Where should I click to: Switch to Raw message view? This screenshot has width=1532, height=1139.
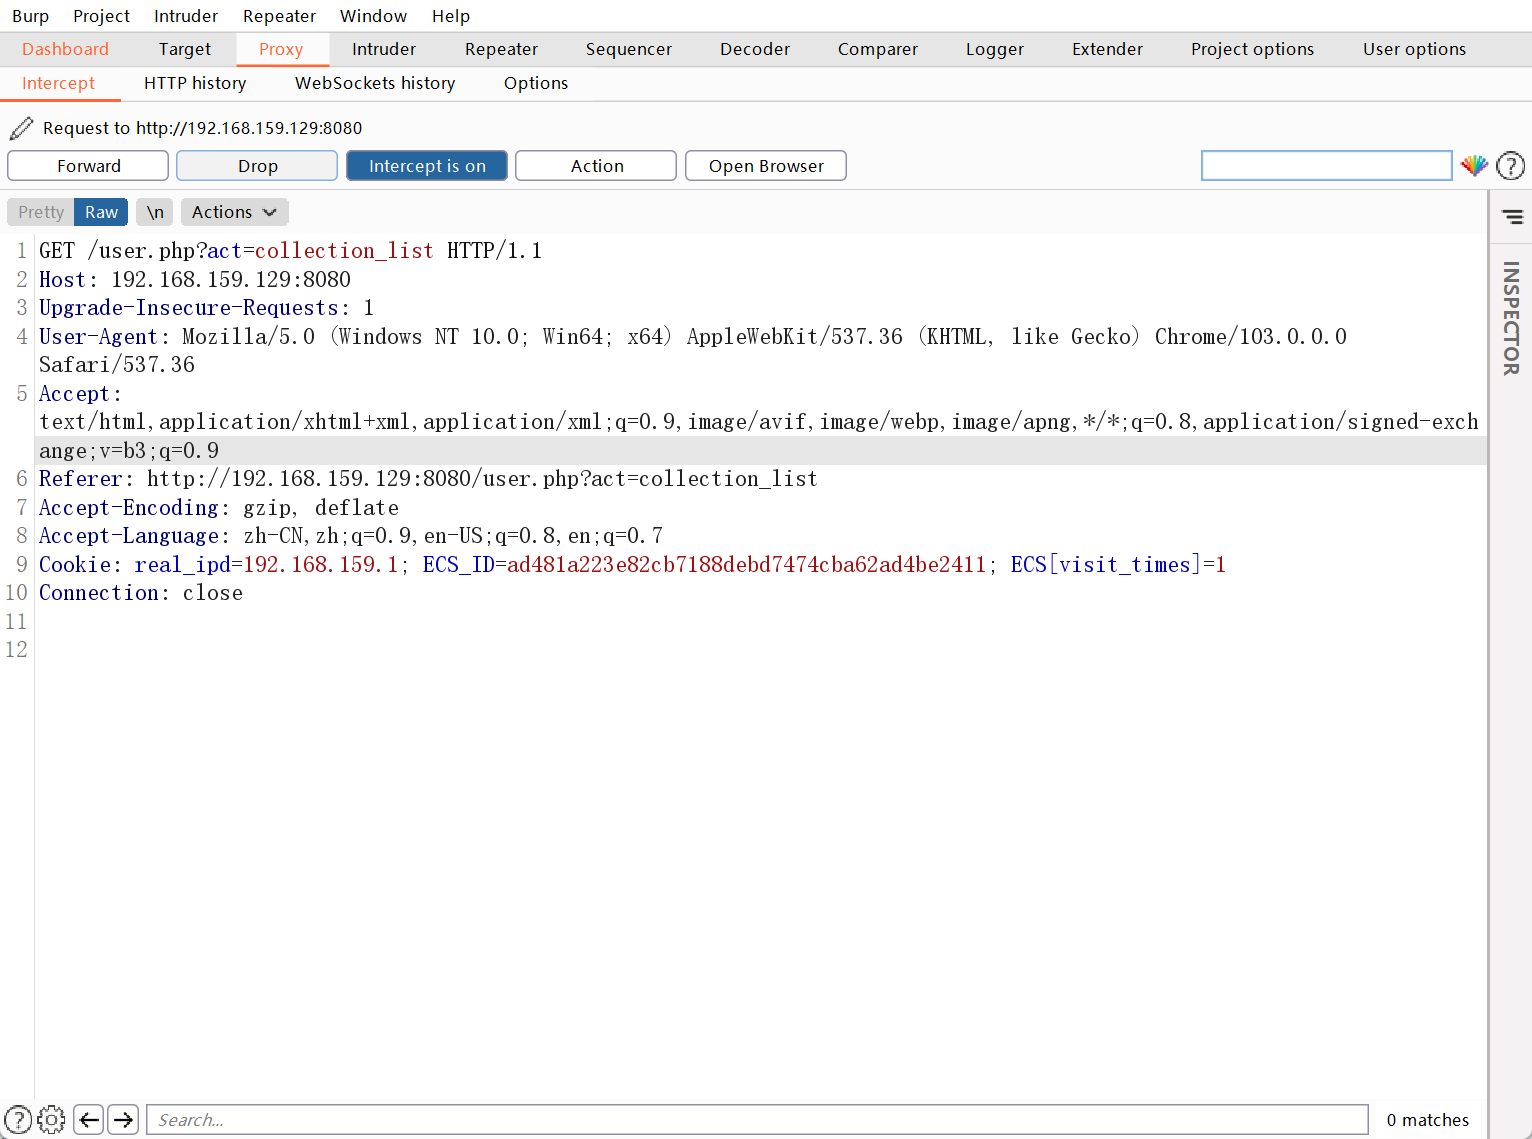coord(101,212)
